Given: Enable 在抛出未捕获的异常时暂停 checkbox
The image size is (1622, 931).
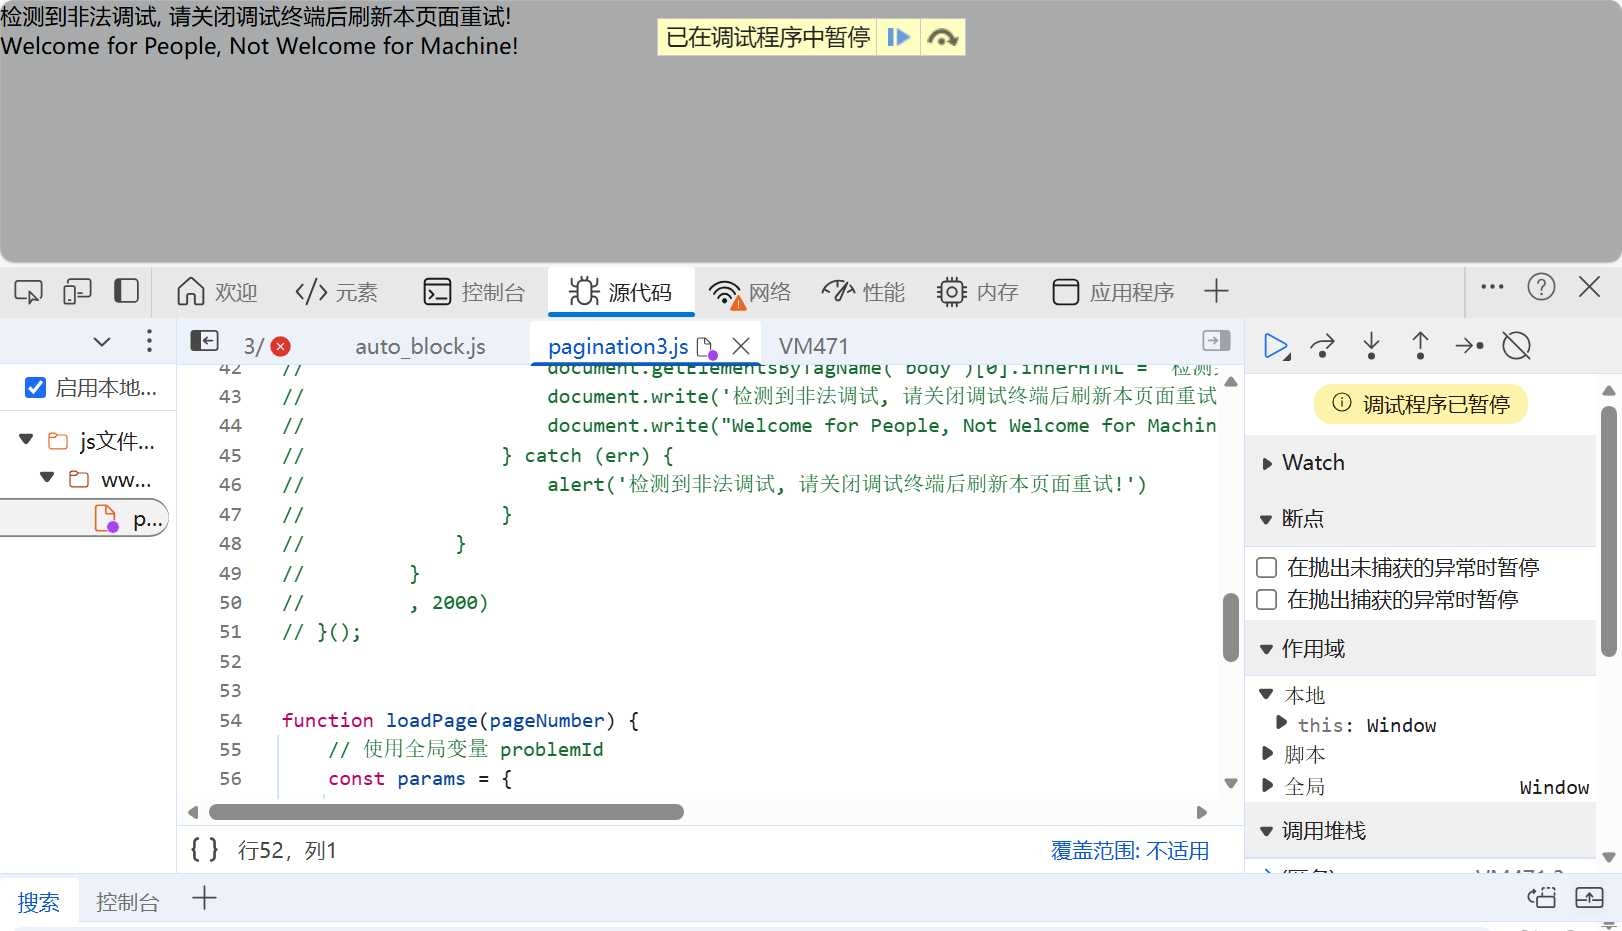Looking at the screenshot, I should (1266, 567).
